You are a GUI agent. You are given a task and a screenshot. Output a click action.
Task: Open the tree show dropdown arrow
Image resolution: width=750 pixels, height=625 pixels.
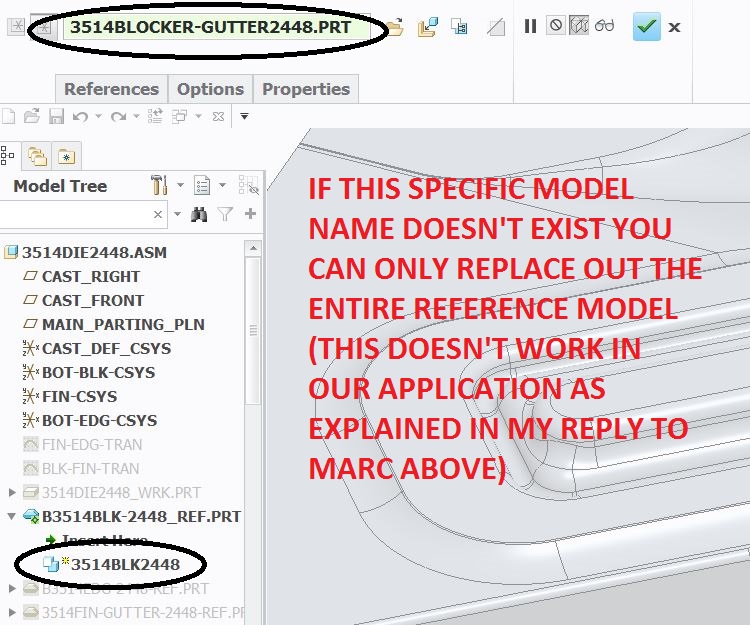(222, 185)
